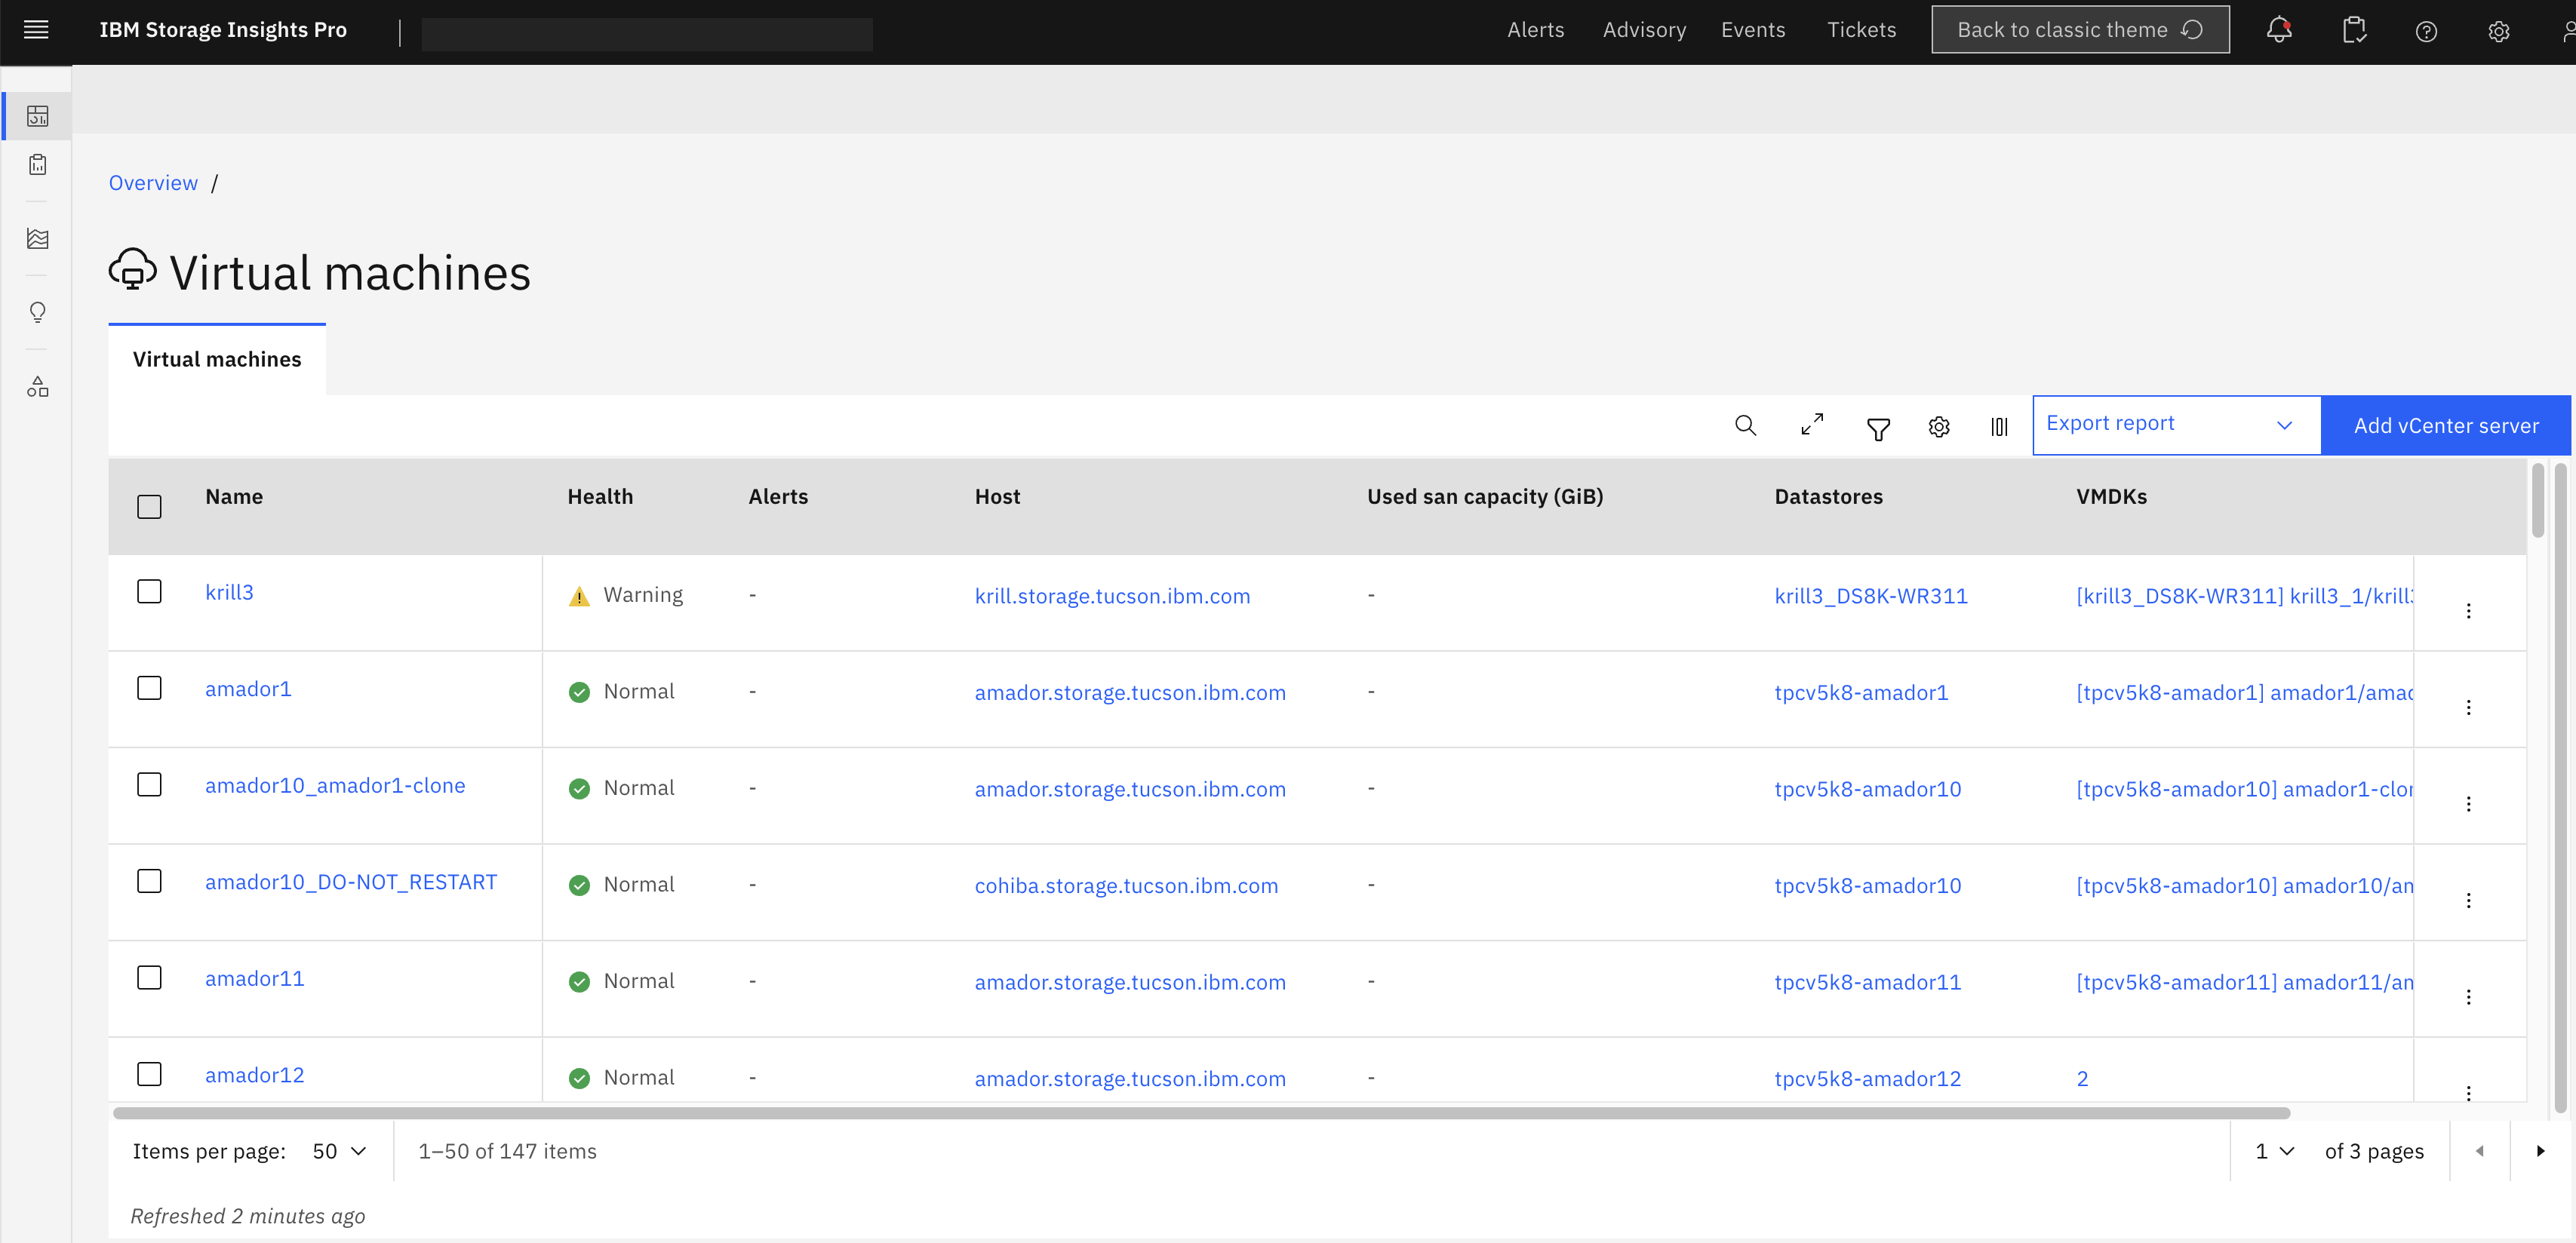The width and height of the screenshot is (2576, 1243).
Task: Open overflow menu for amador10_DO-NOT_RESTART row
Action: tap(2468, 900)
